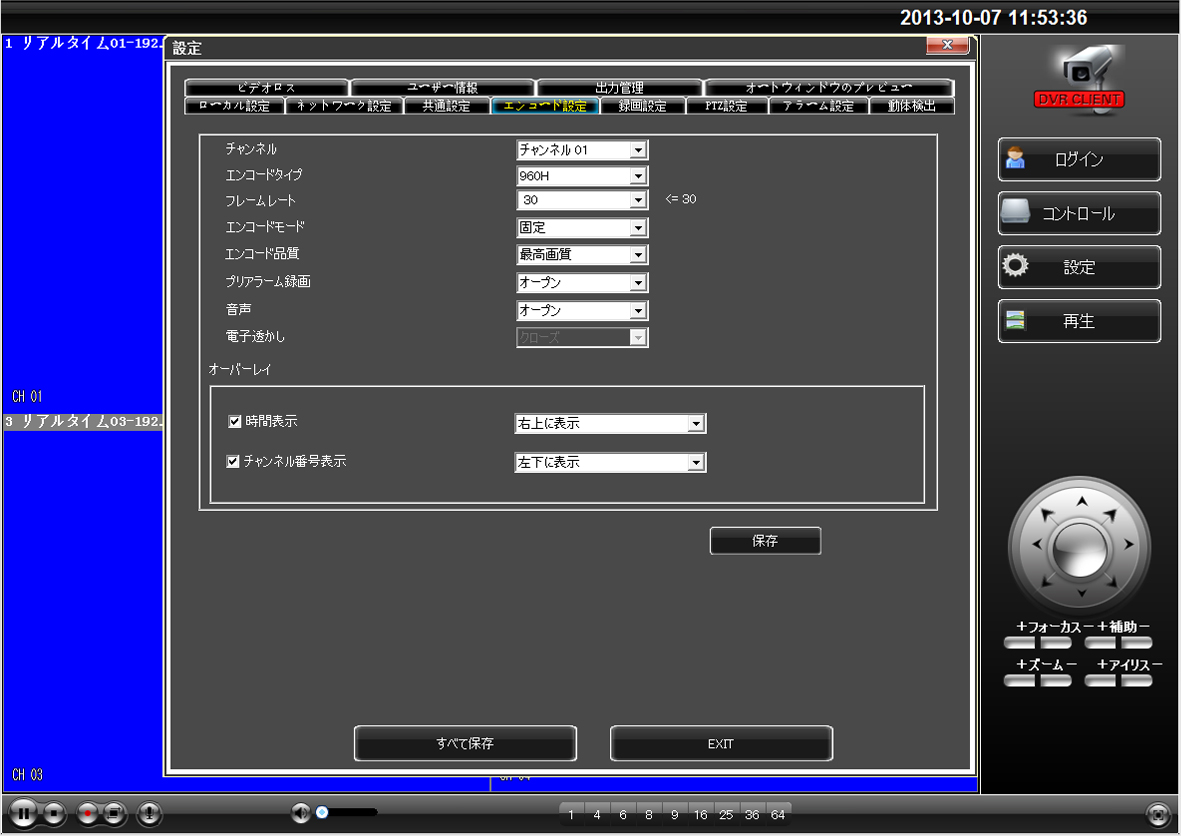Click the すべて保存 button
1181x836 pixels.
pyautogui.click(x=465, y=744)
